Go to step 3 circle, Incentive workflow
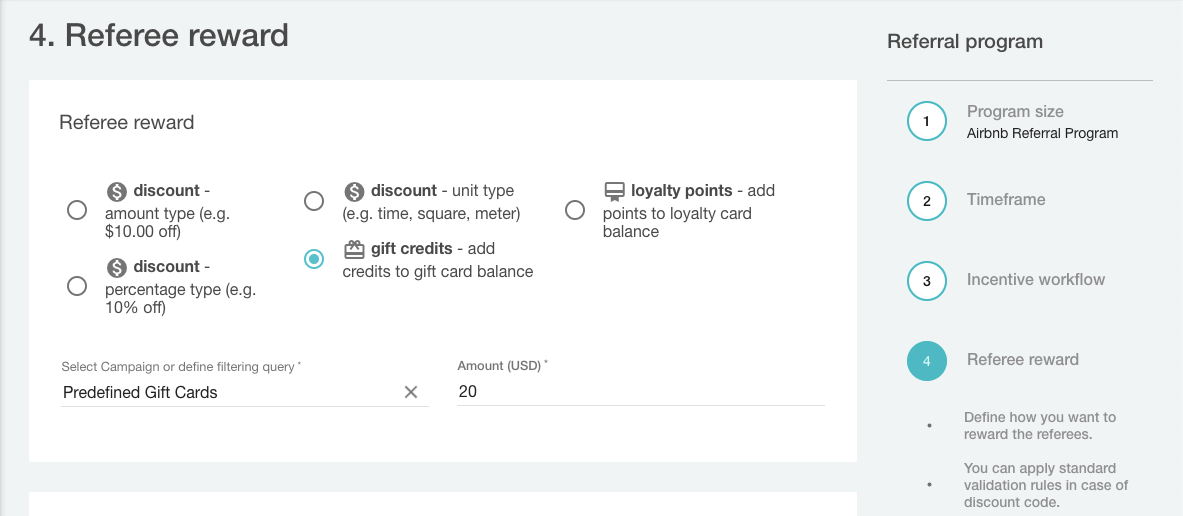 927,281
